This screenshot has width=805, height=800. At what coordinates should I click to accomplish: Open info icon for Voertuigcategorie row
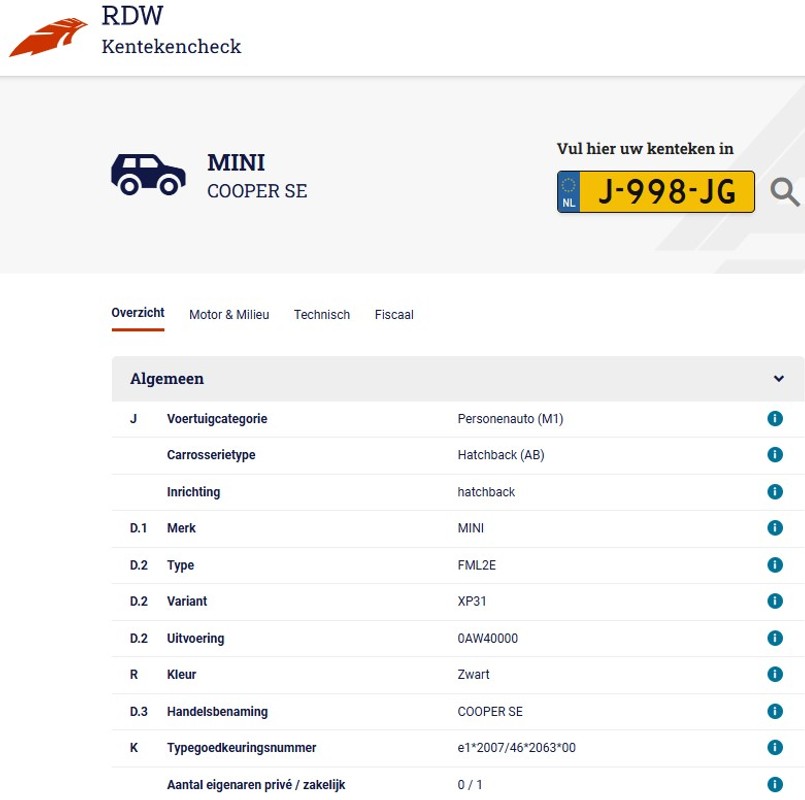click(x=775, y=418)
